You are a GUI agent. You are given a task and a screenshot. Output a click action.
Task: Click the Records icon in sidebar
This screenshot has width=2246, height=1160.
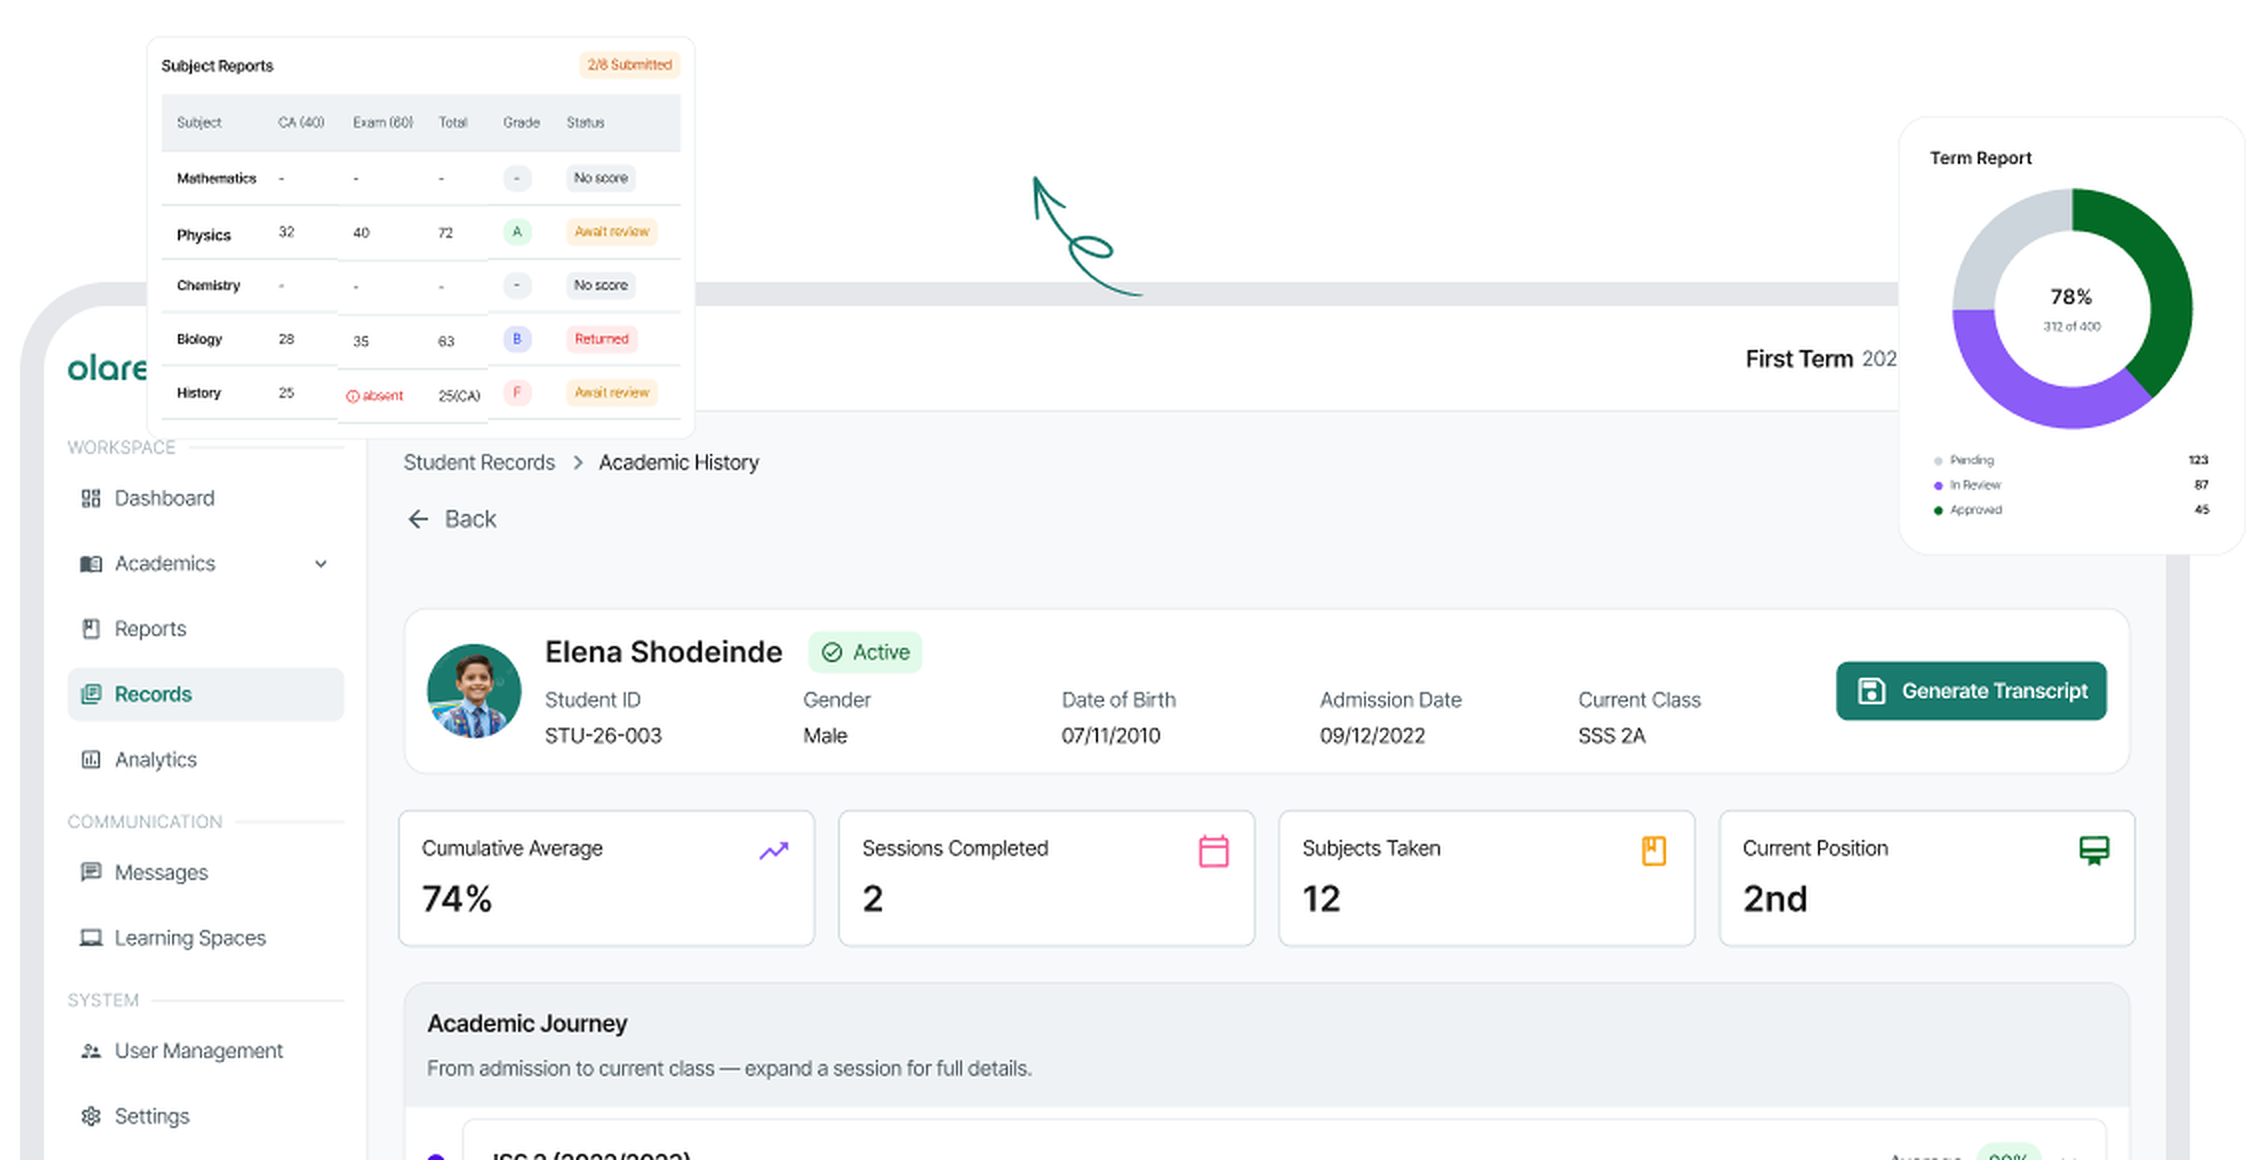[x=91, y=694]
